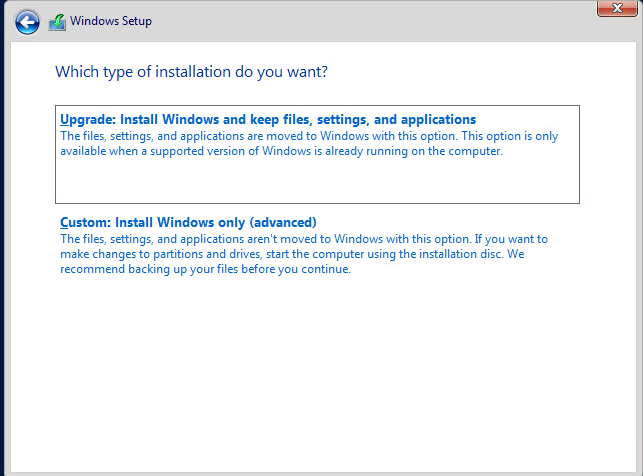Click the Windows Setup installer icon
Image resolution: width=643 pixels, height=476 pixels.
click(57, 22)
